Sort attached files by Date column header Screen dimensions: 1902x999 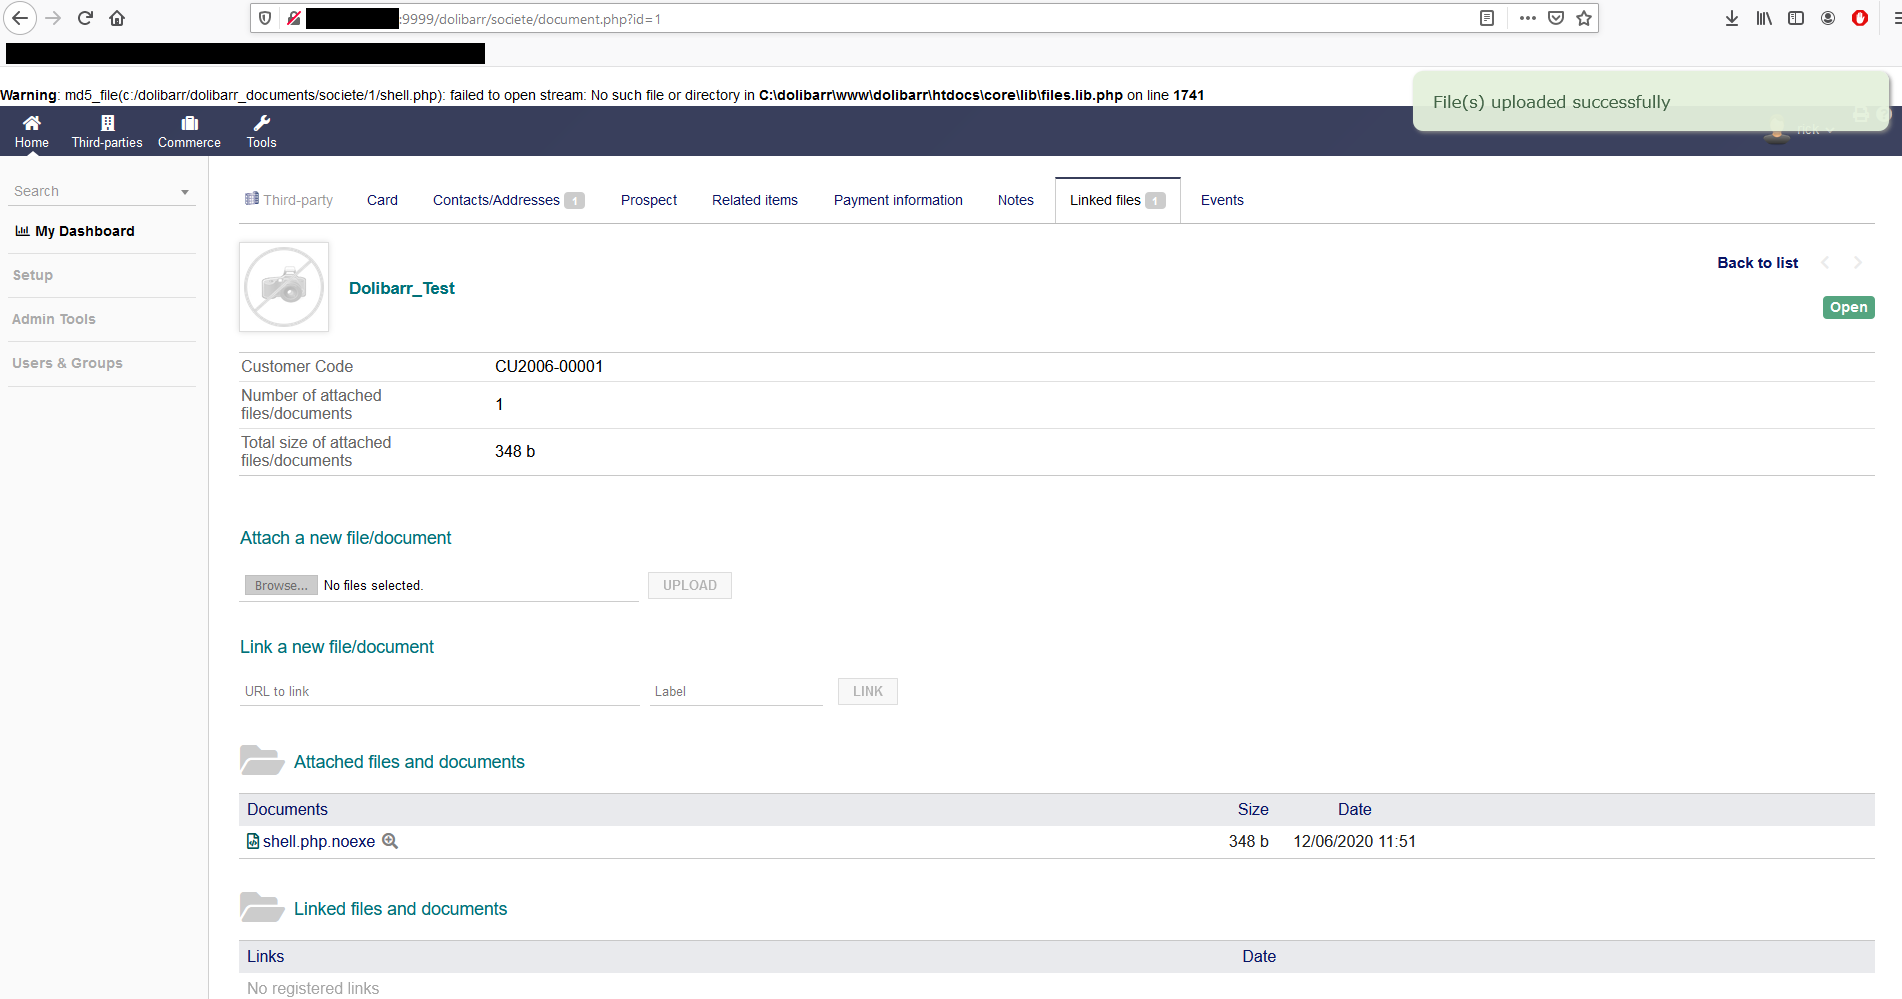coord(1355,809)
